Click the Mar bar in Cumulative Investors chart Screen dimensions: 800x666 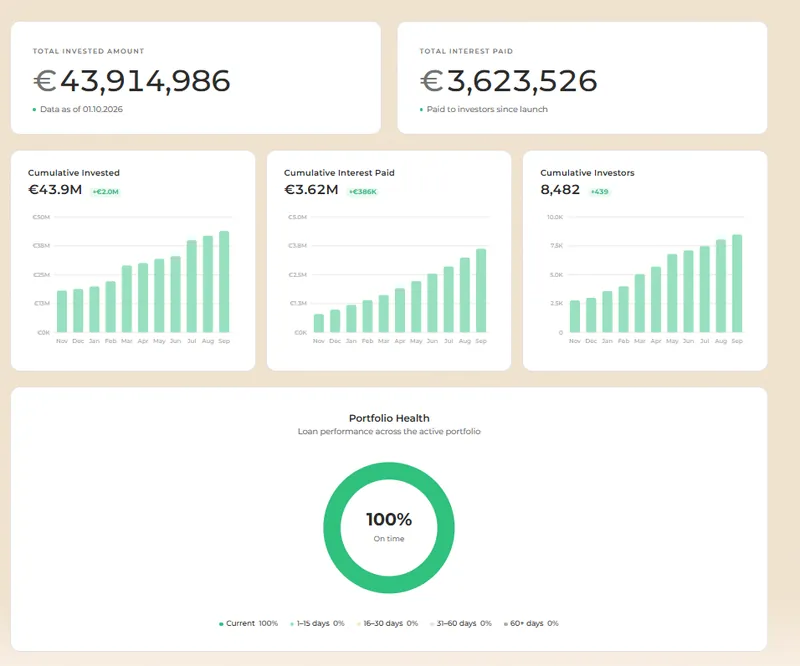tap(640, 303)
